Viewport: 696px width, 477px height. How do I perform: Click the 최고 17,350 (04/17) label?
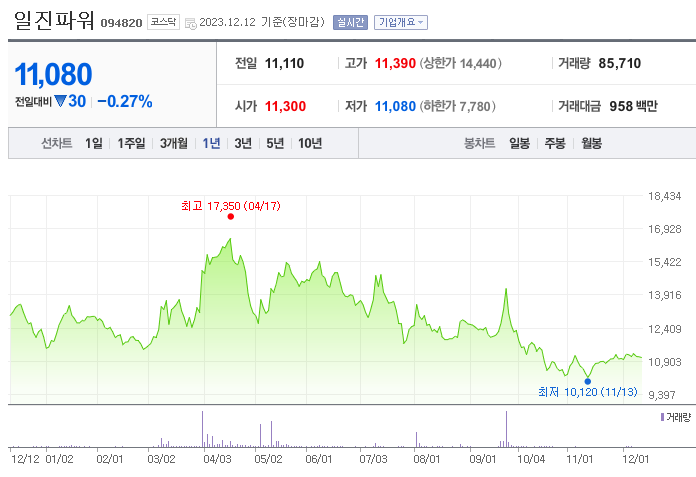point(230,206)
